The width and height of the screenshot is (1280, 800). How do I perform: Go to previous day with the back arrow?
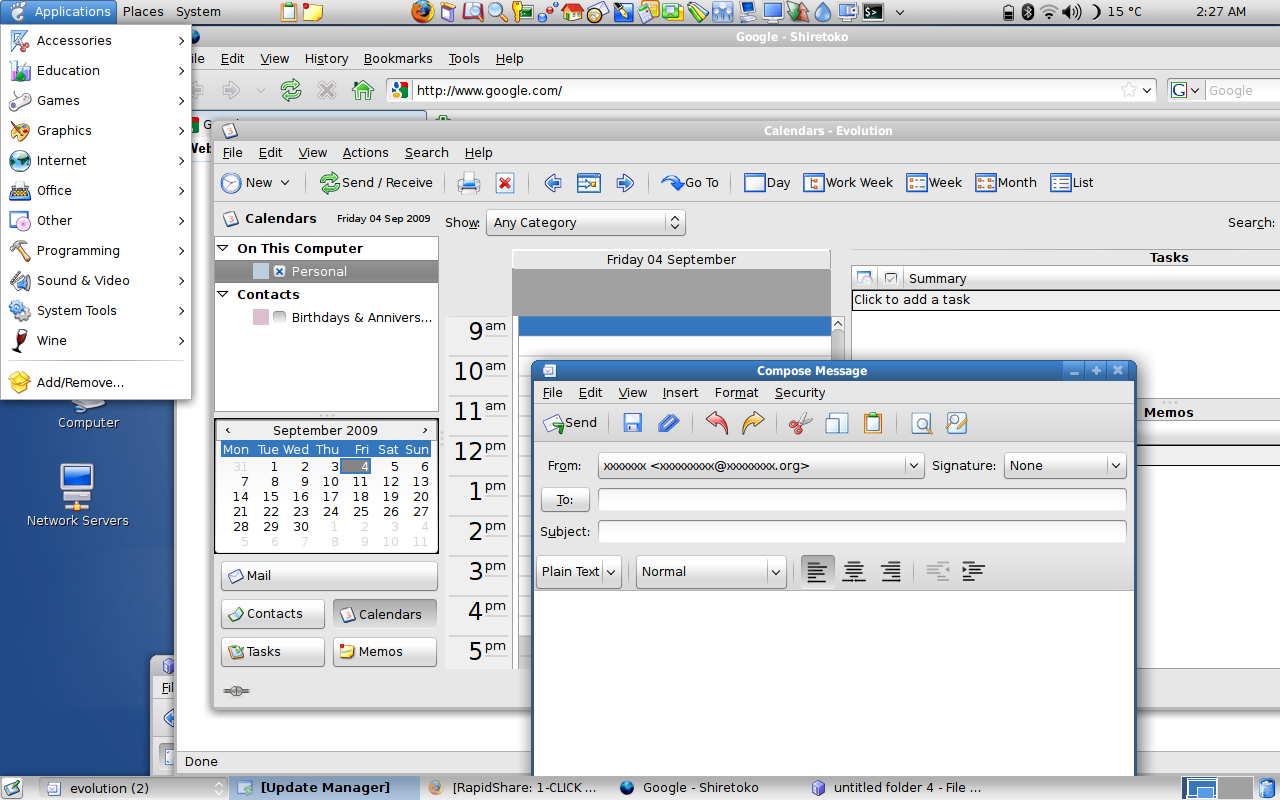(x=553, y=183)
